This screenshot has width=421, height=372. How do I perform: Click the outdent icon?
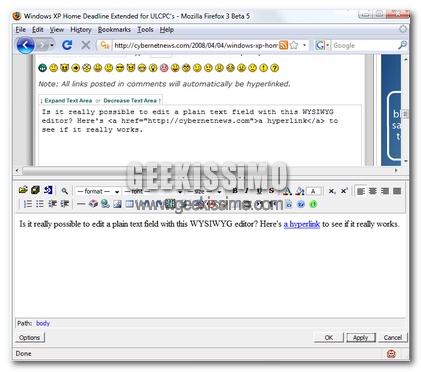click(52, 204)
